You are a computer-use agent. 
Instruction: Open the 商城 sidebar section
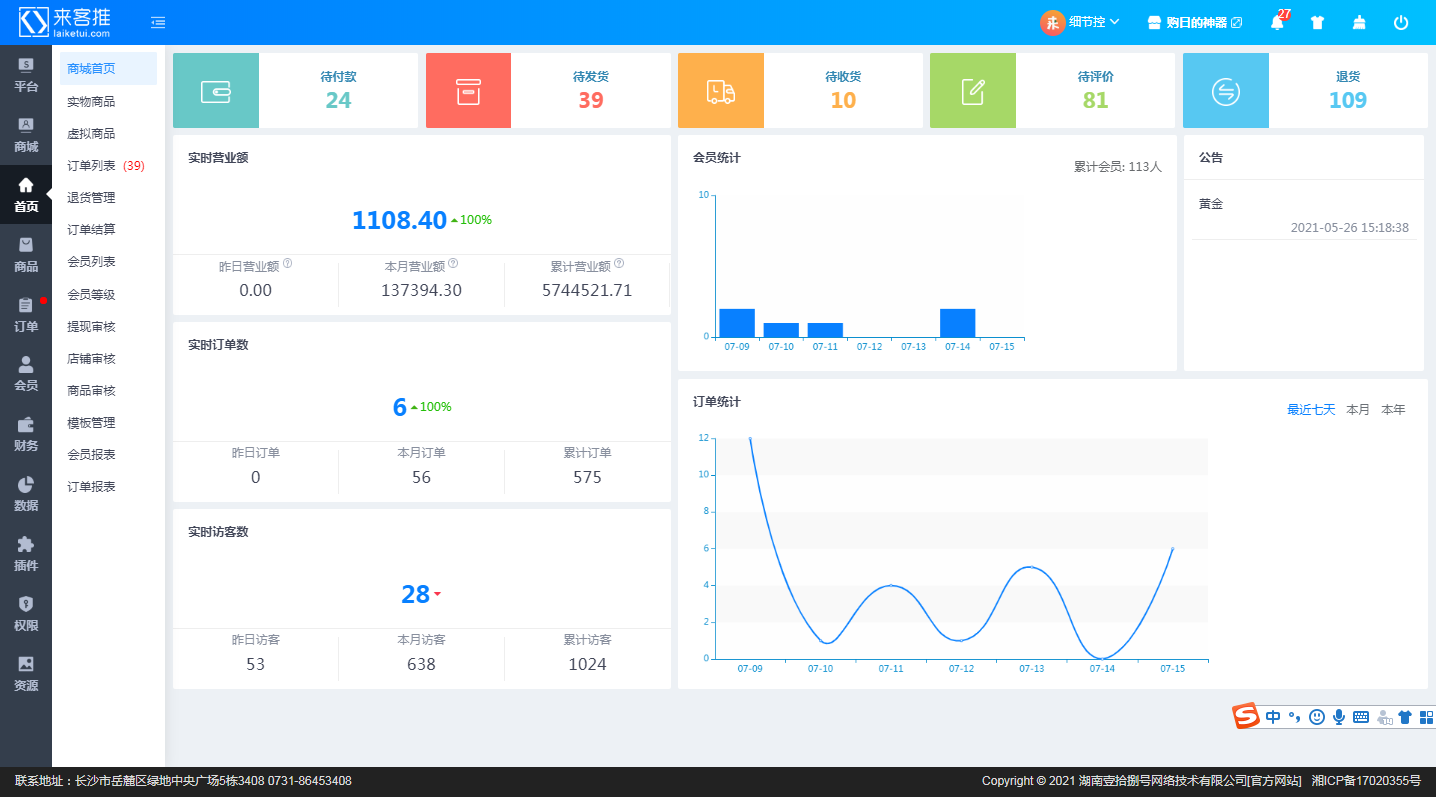click(x=26, y=135)
